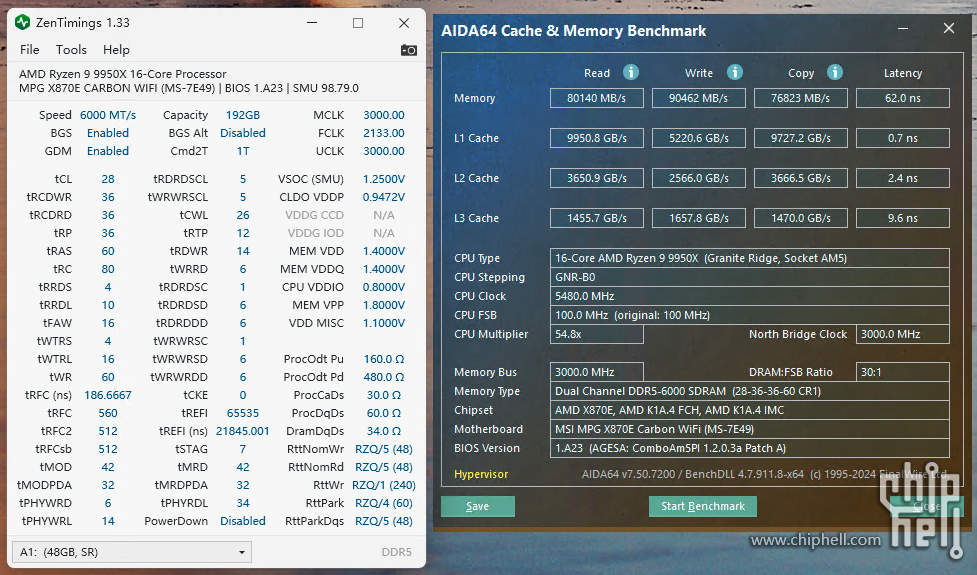Click the tREFI (ns) value 21845.001
977x575 pixels.
coord(243,431)
